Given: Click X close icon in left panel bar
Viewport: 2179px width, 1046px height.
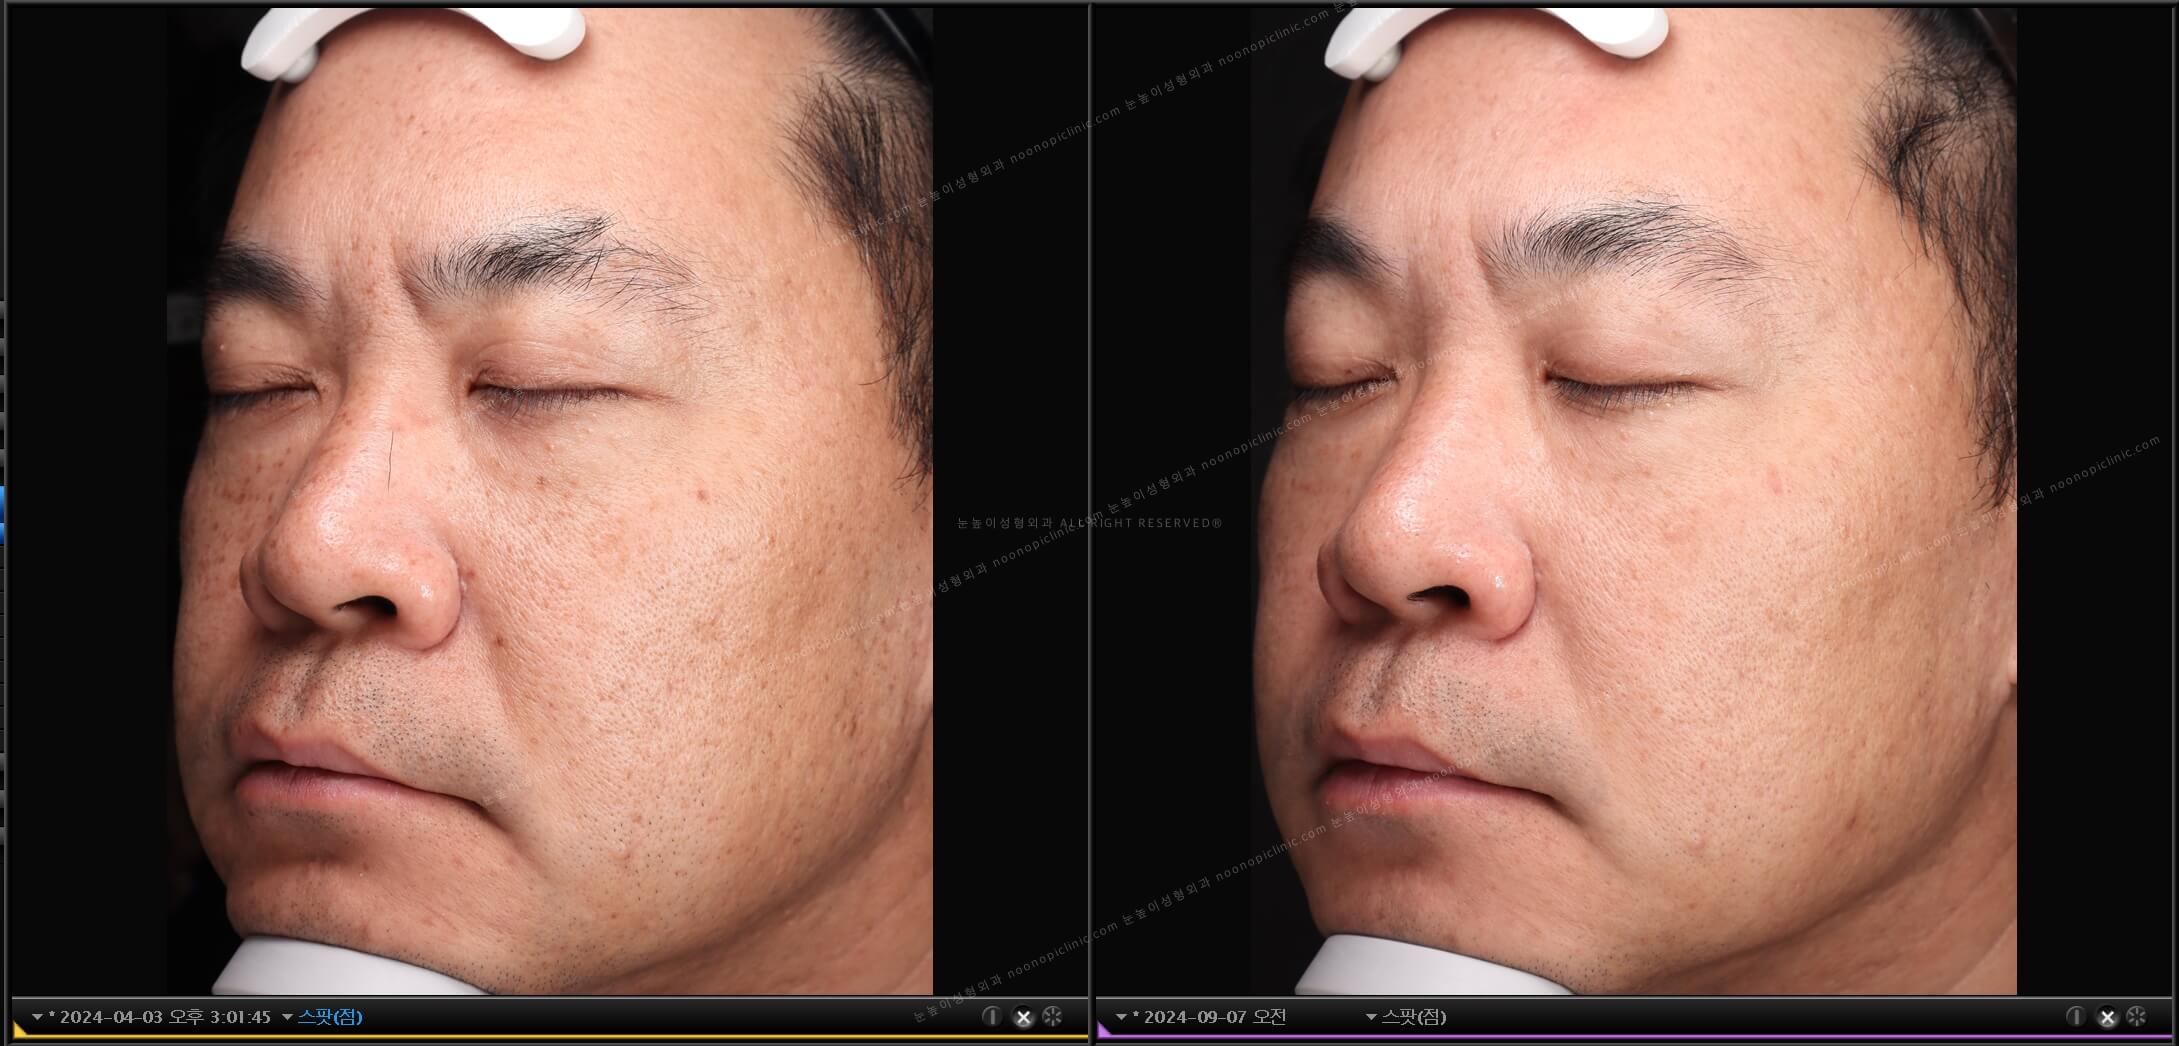Looking at the screenshot, I should [1022, 1017].
